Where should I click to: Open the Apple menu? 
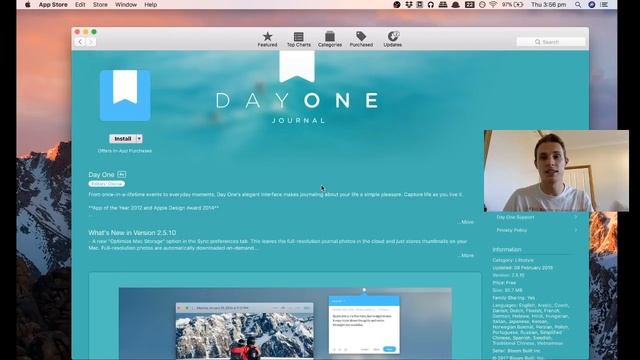tap(28, 4)
